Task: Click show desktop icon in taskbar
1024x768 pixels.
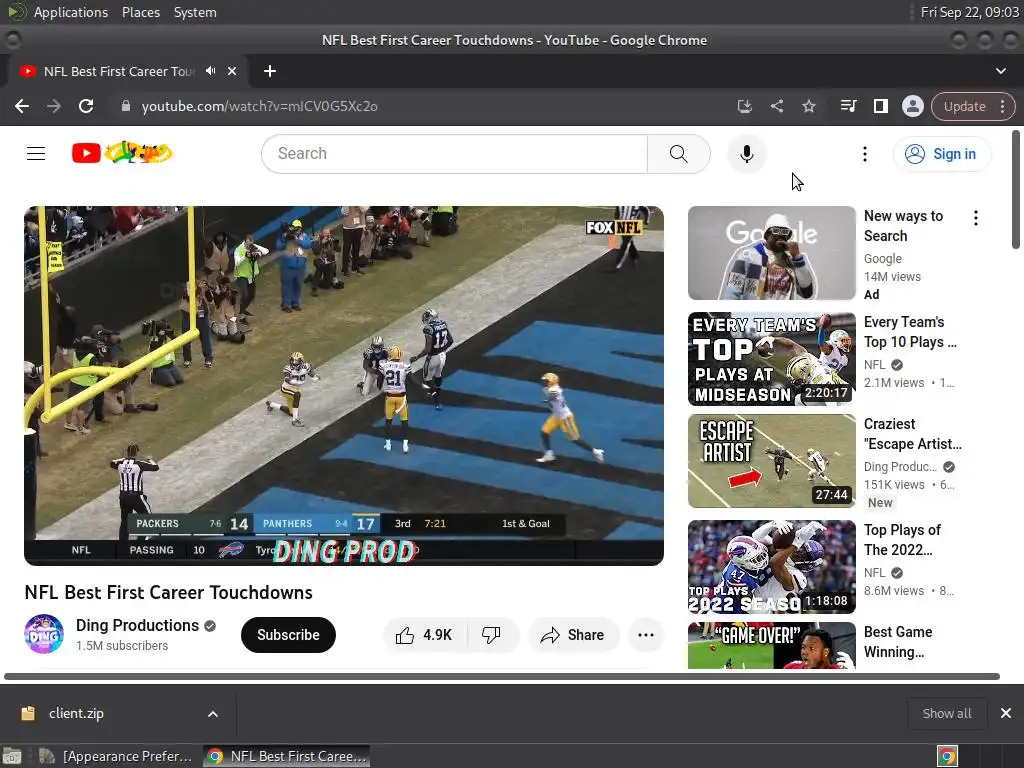Action: click(12, 756)
